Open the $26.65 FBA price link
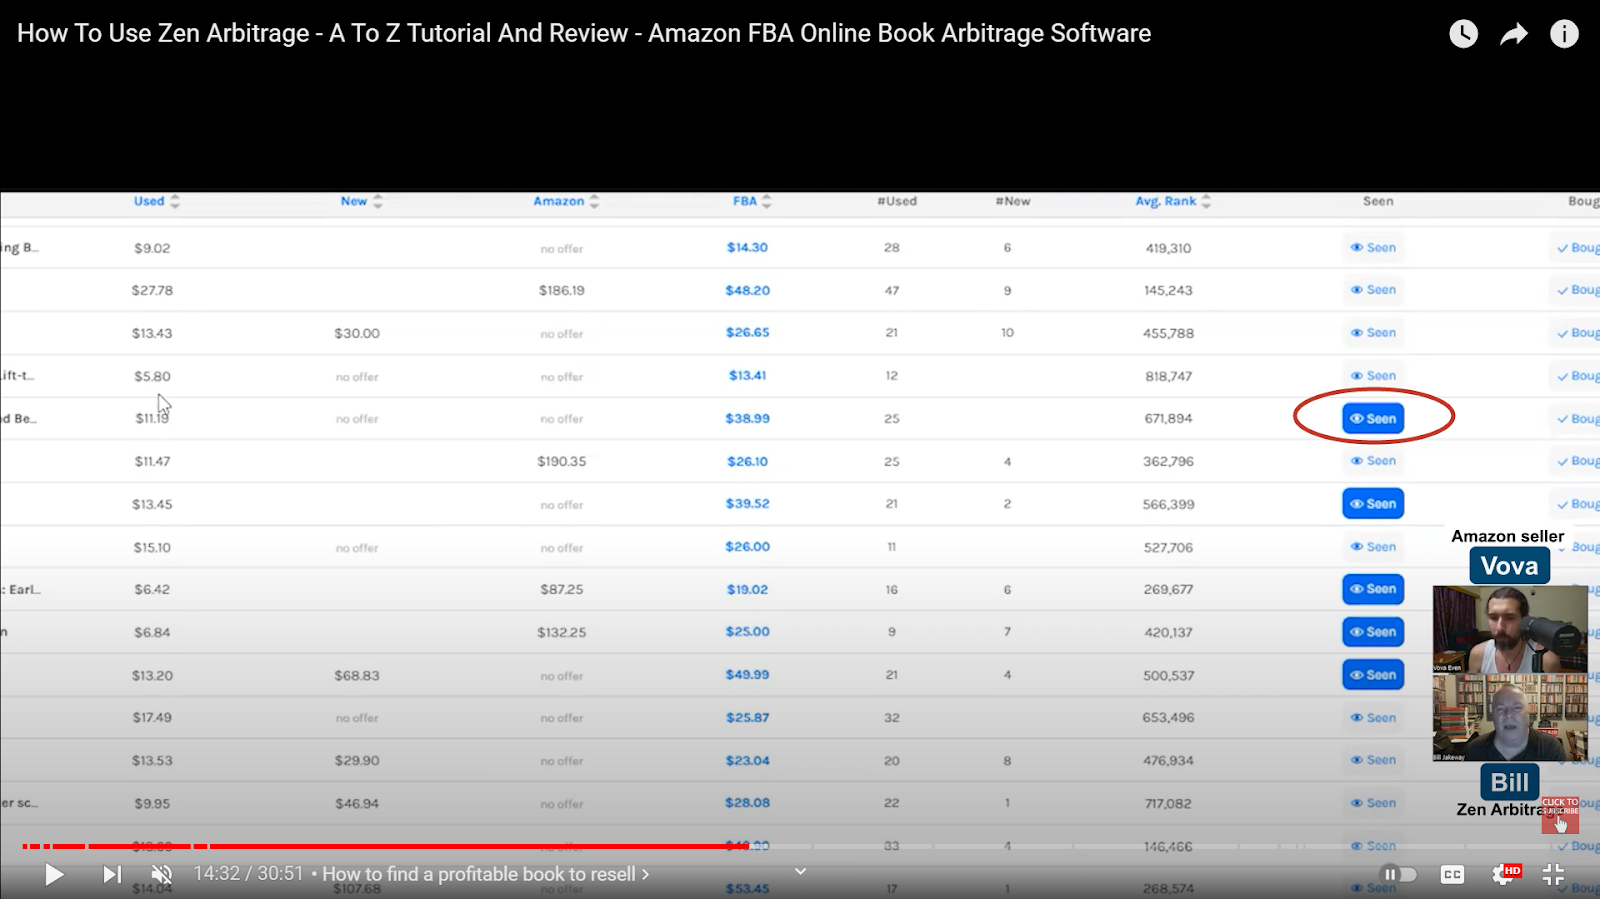This screenshot has width=1600, height=899. tap(747, 333)
